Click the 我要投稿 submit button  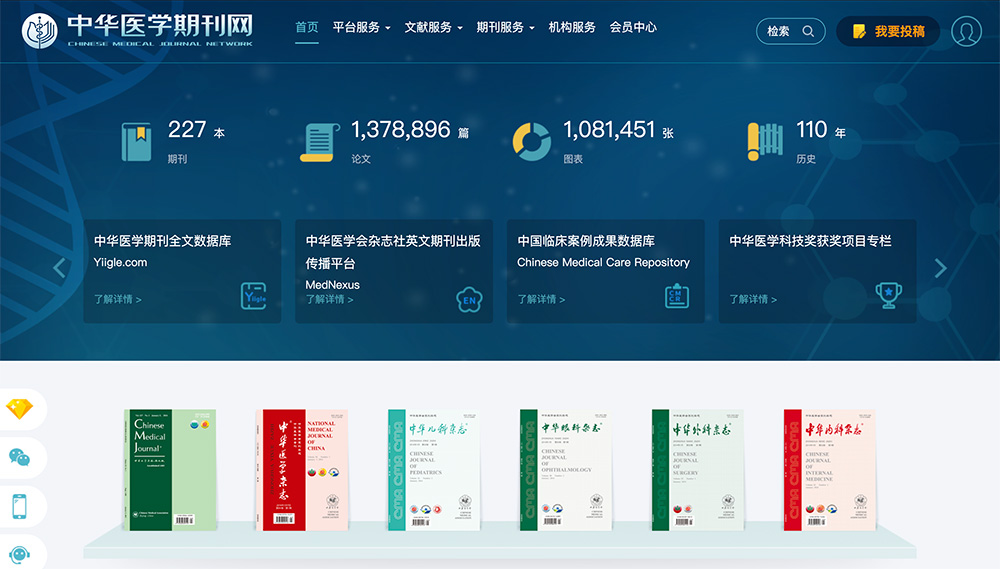[x=888, y=31]
